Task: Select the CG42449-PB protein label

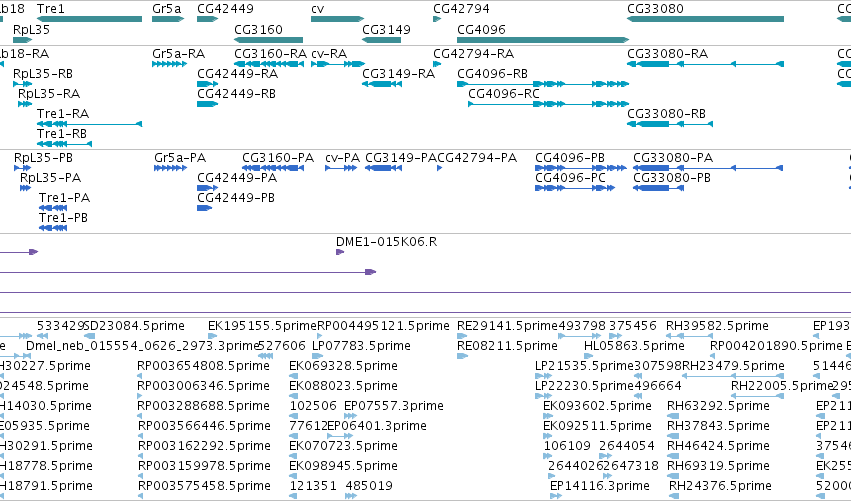Action: pos(236,198)
